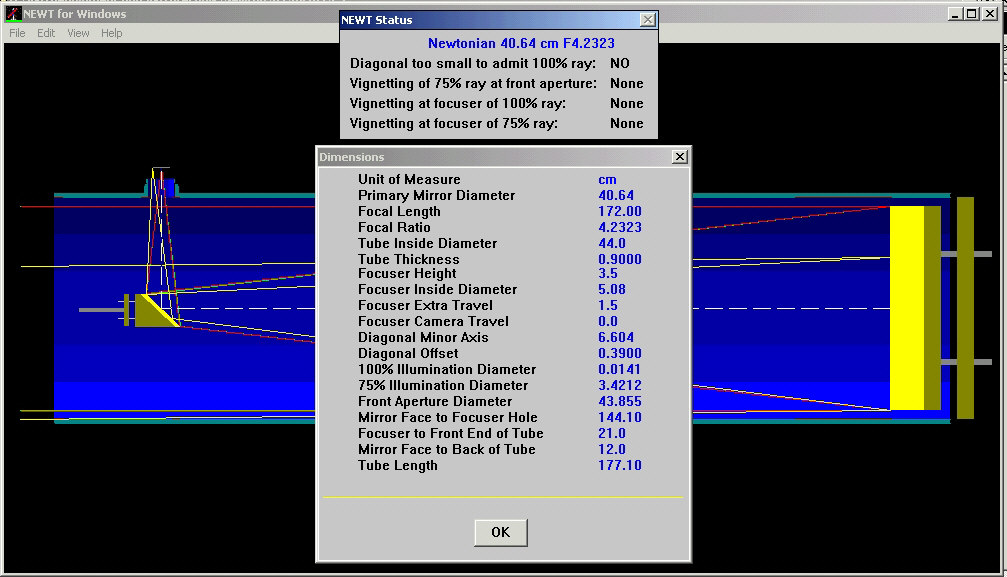Click the Front Aperture Diameter value 43.855
The width and height of the screenshot is (1007, 577).
[x=620, y=402]
